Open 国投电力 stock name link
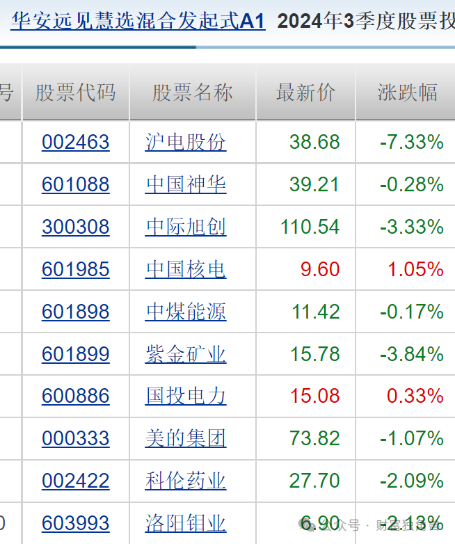The image size is (455, 544). 186,396
